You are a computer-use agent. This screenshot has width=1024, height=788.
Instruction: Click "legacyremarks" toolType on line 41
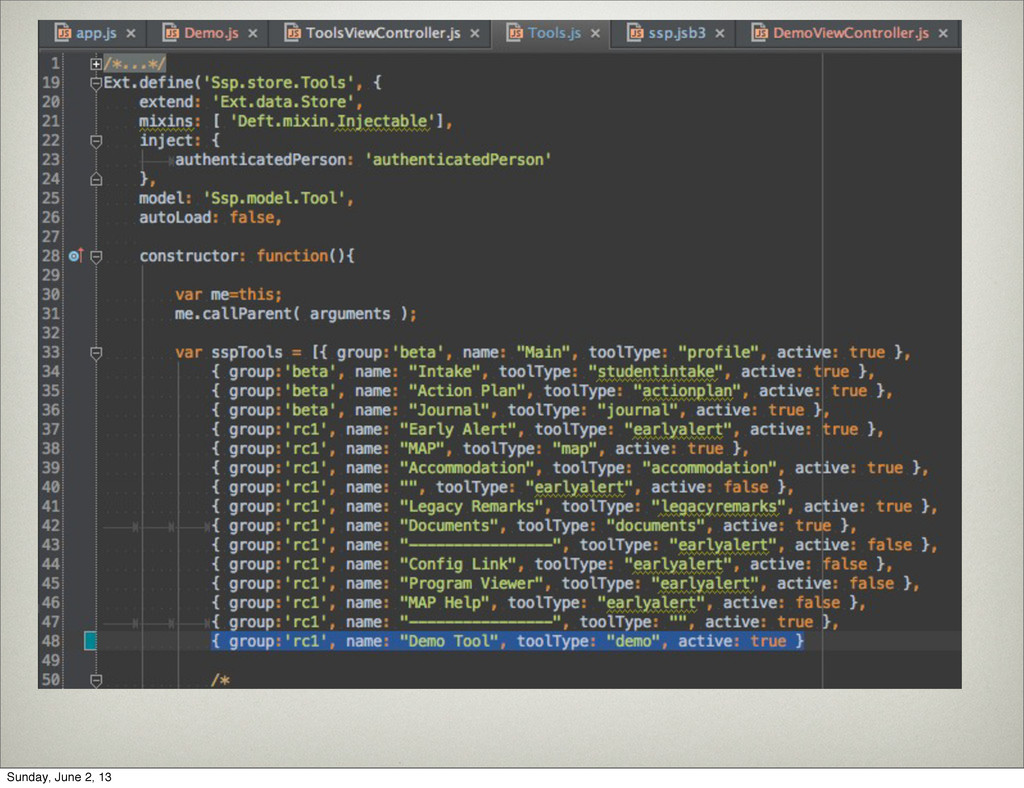click(x=719, y=507)
